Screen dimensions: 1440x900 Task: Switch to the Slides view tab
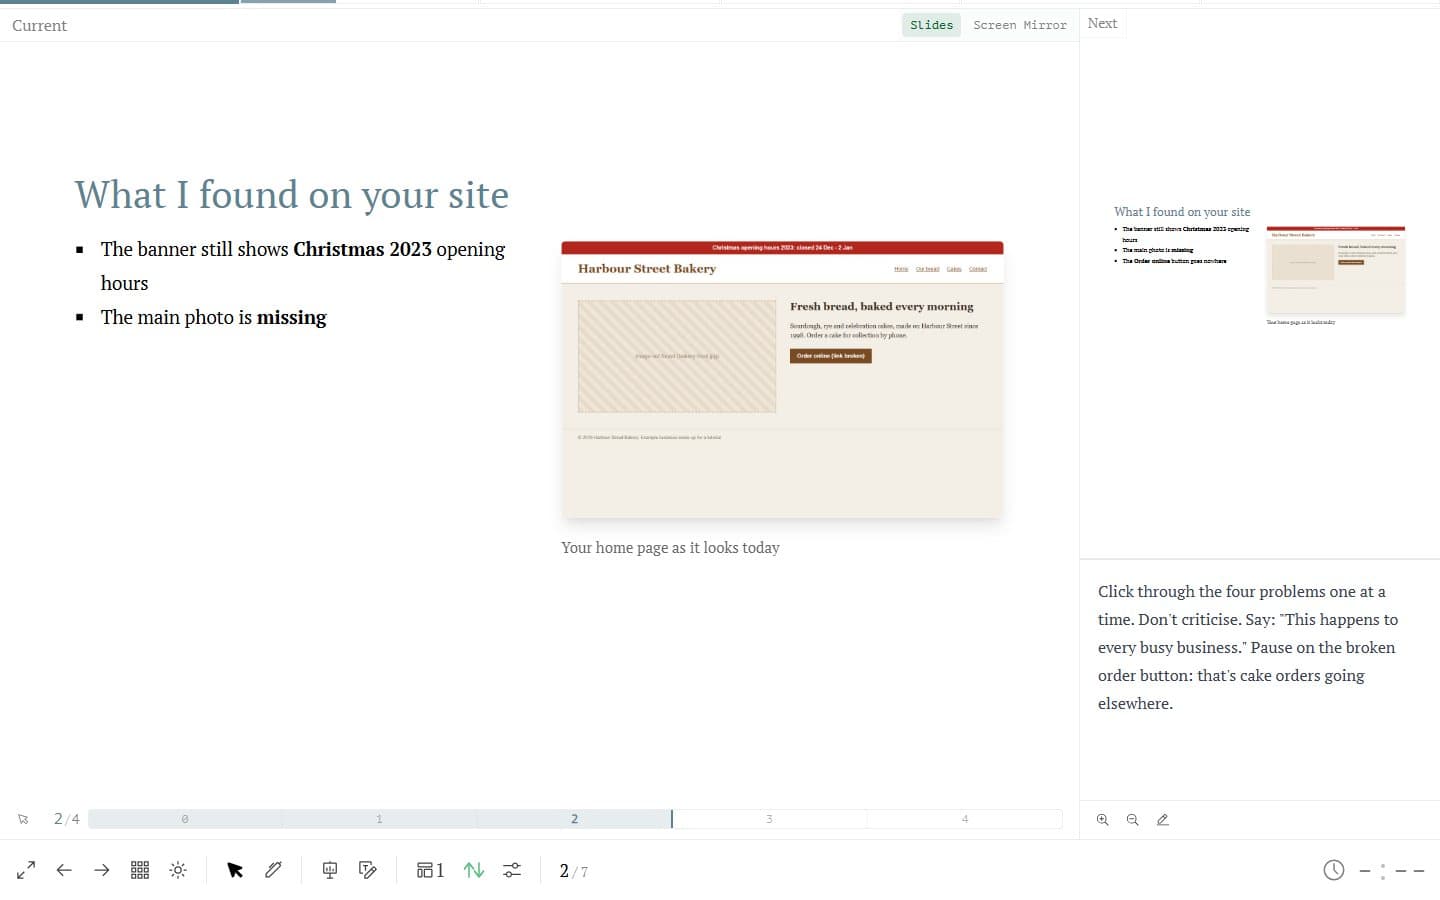click(x=931, y=25)
